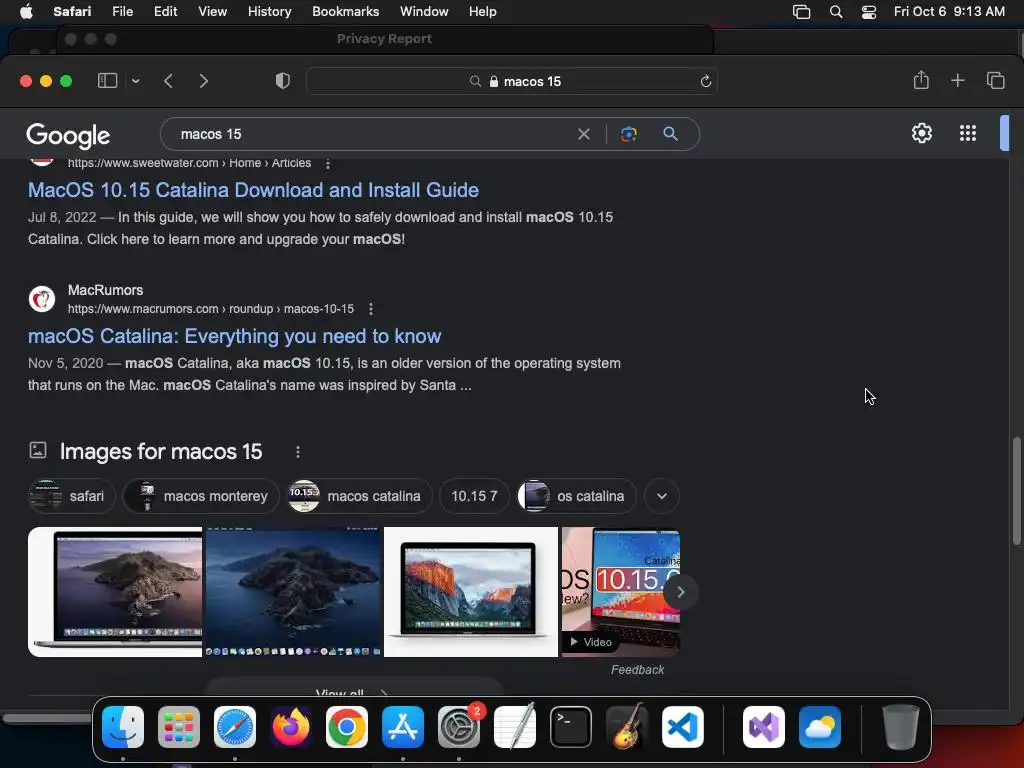
Task: Open Terminal from the Dock
Action: pos(571,727)
